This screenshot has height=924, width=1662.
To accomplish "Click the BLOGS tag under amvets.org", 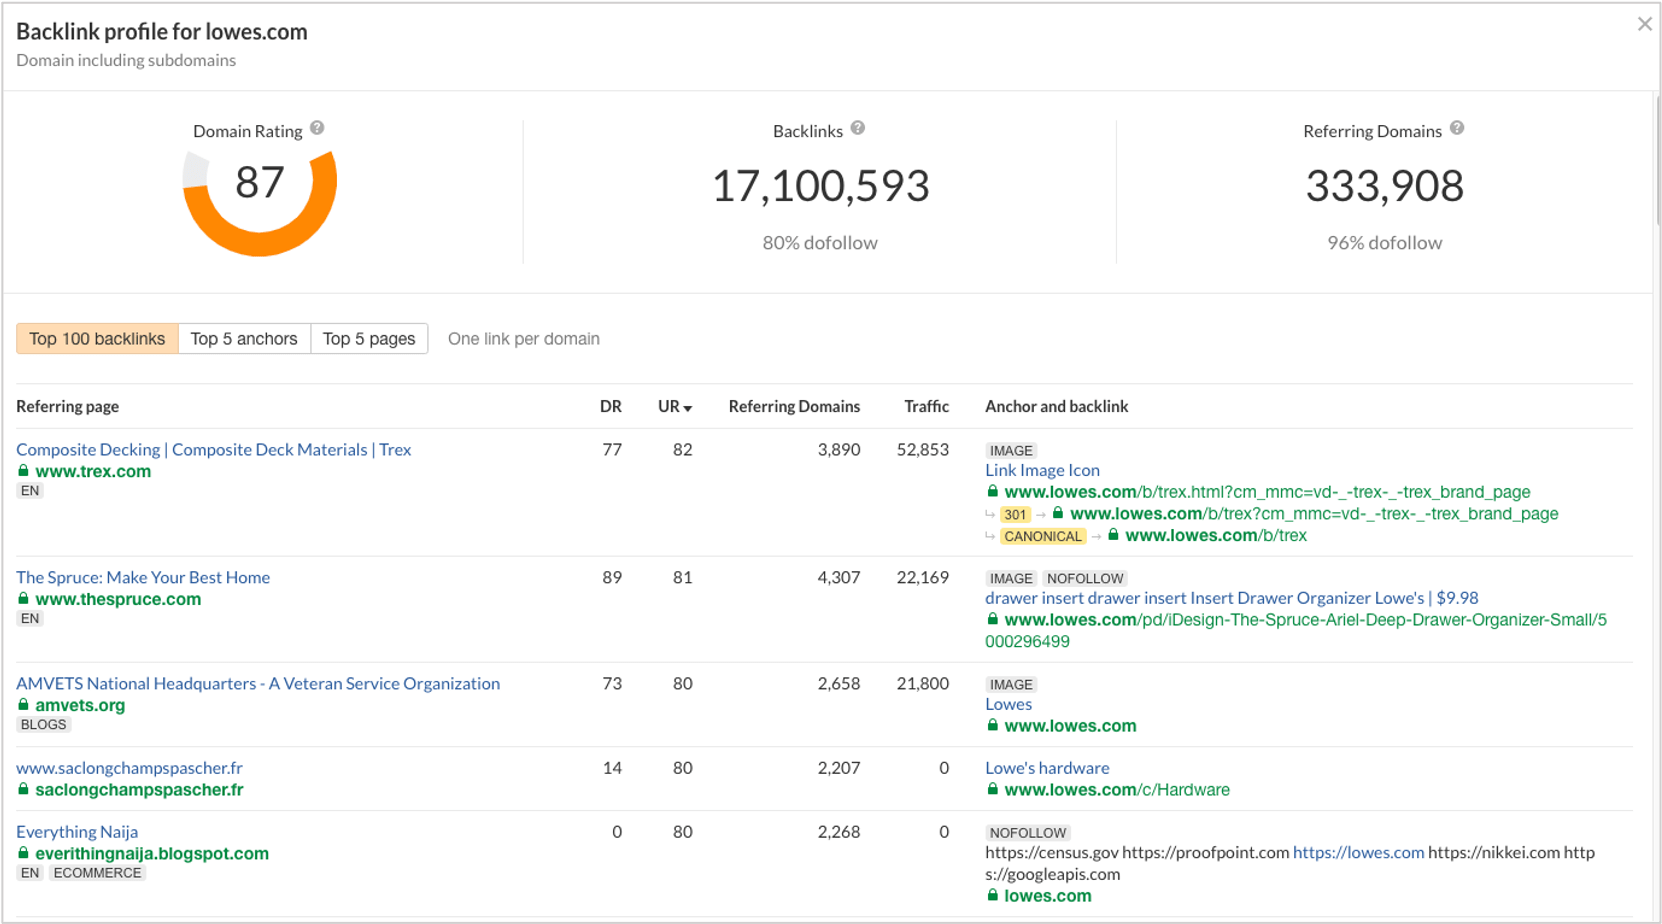I will pyautogui.click(x=44, y=725).
